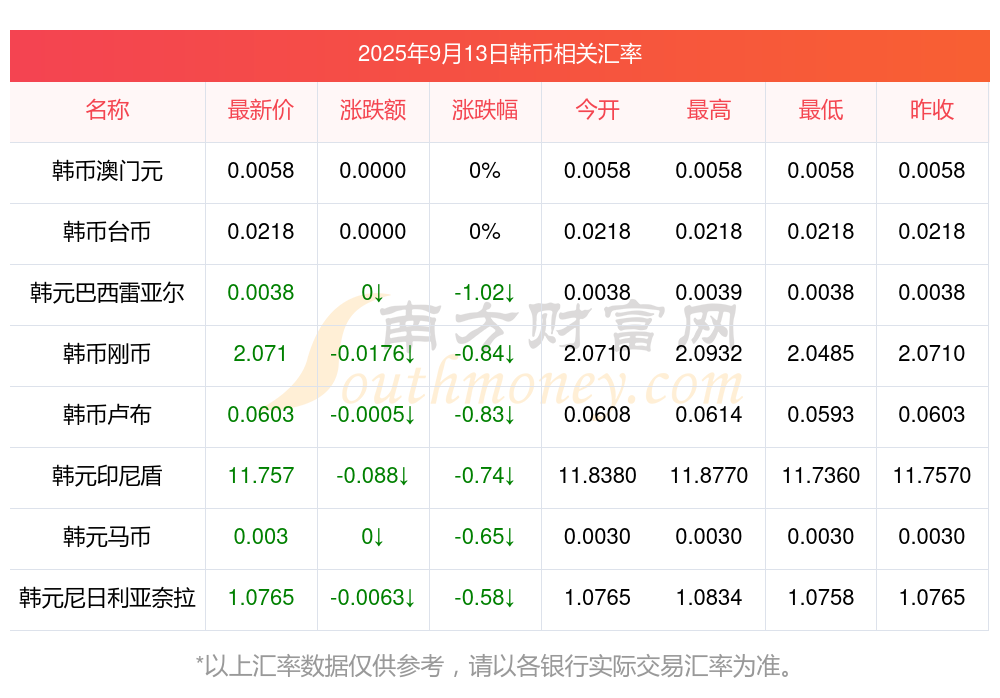The height and width of the screenshot is (698, 1000).
Task: Click the row name 韩币刚币
Action: coord(107,353)
